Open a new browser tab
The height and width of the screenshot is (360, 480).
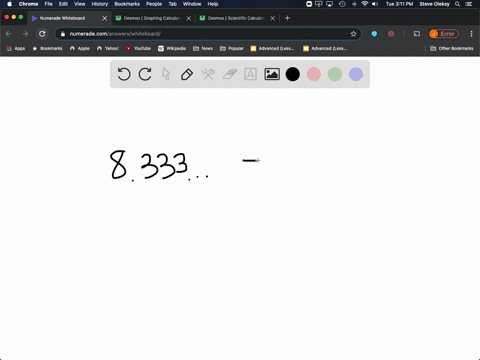point(287,18)
